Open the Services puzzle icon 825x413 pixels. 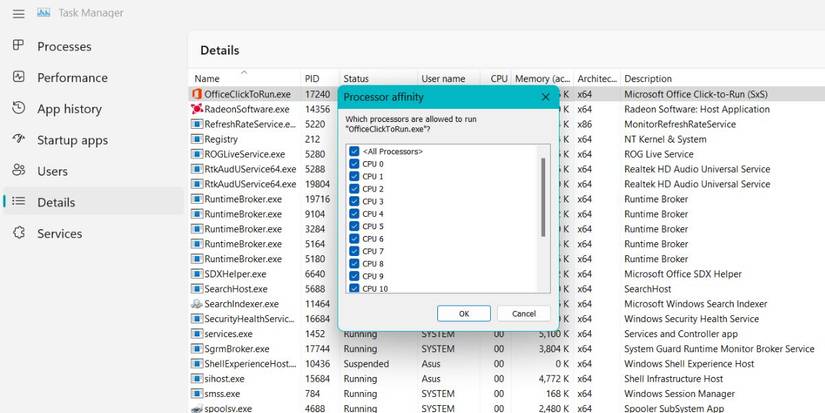18,233
